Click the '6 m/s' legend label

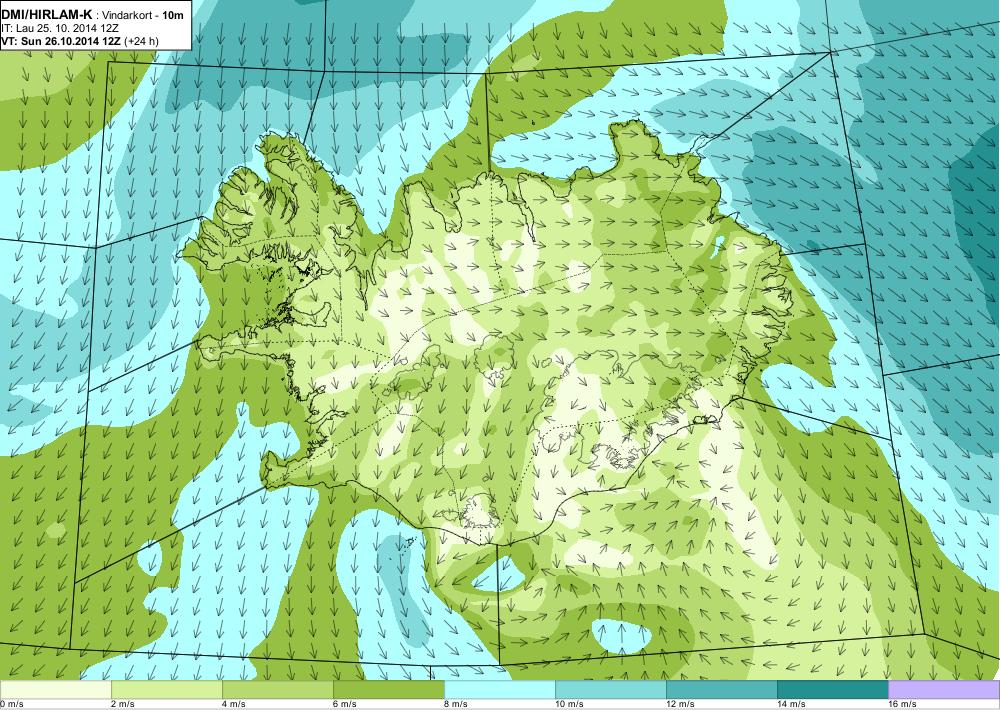(345, 704)
